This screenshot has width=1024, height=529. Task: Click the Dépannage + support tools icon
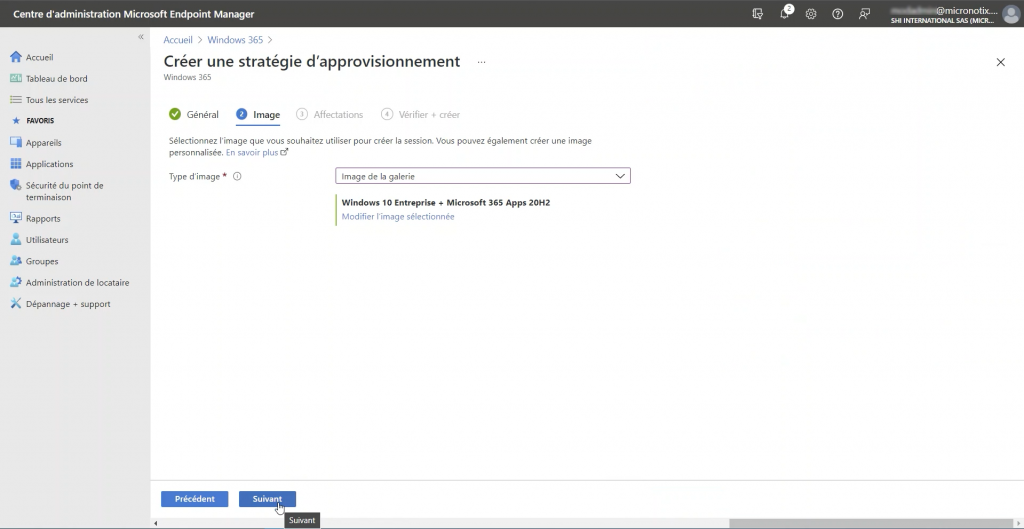point(16,304)
